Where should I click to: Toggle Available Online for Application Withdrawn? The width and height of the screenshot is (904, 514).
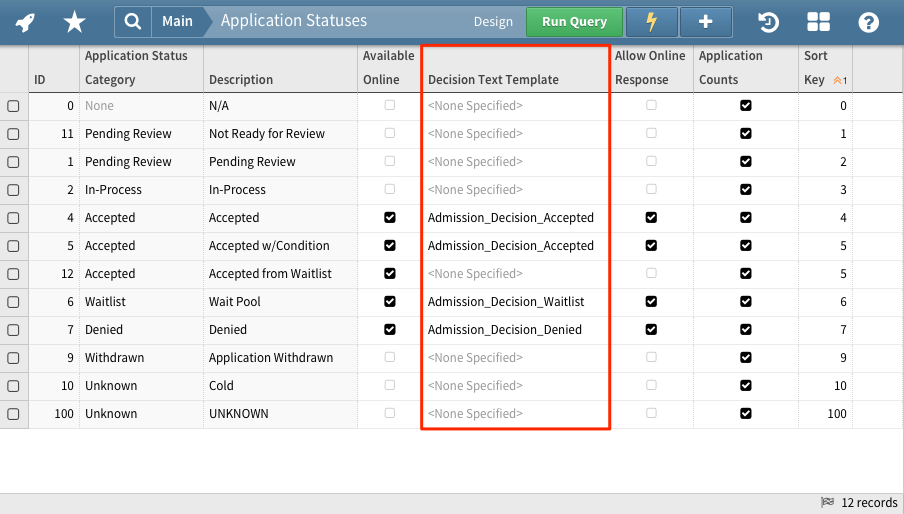pos(390,357)
